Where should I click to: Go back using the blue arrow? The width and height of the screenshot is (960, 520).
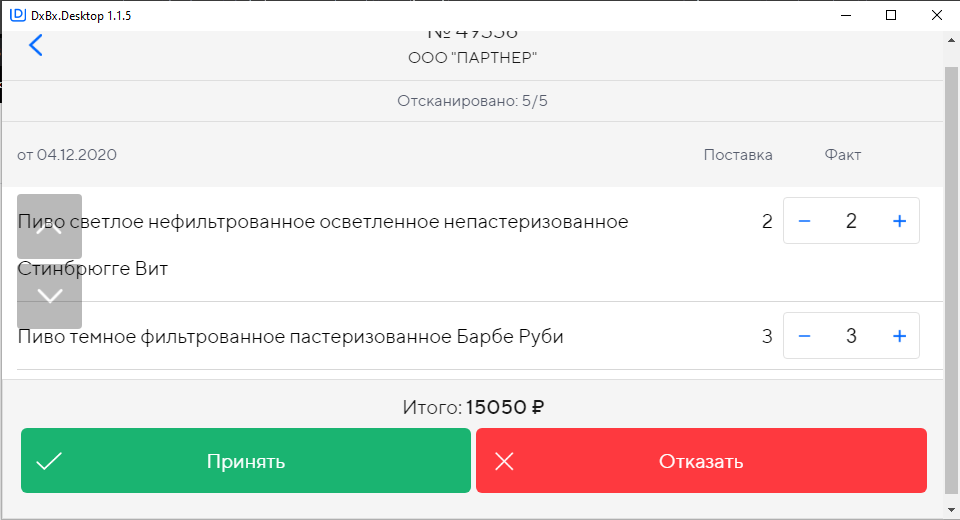click(x=36, y=45)
